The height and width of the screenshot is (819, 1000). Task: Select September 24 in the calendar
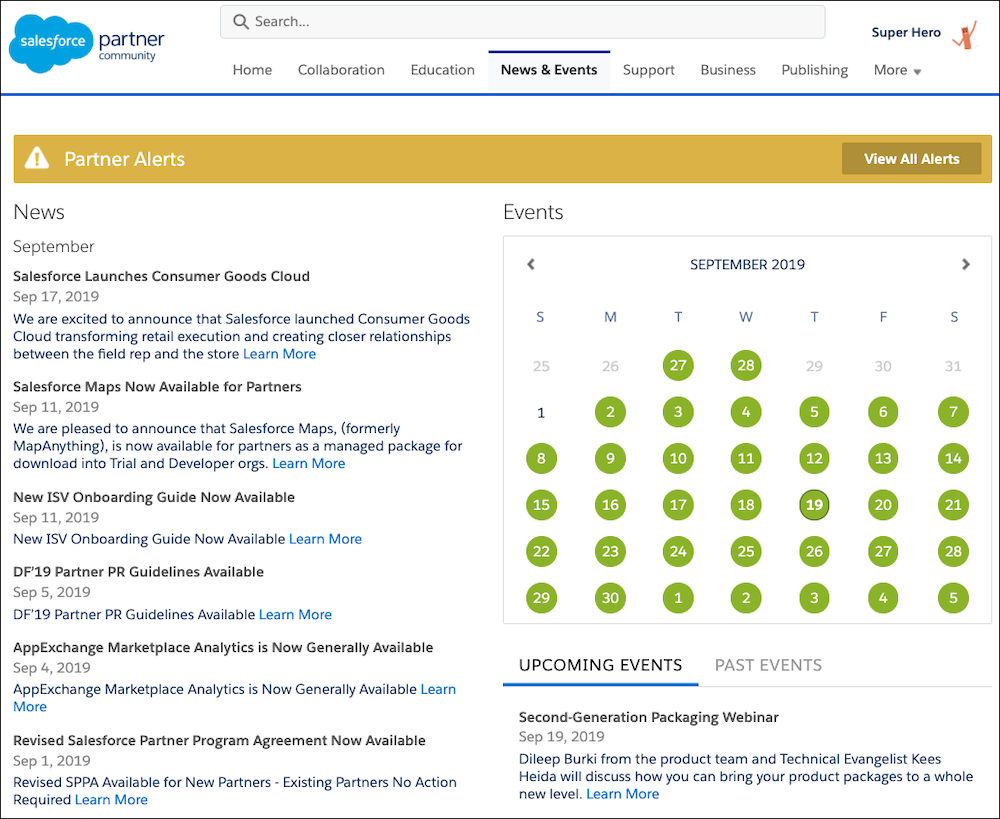678,552
